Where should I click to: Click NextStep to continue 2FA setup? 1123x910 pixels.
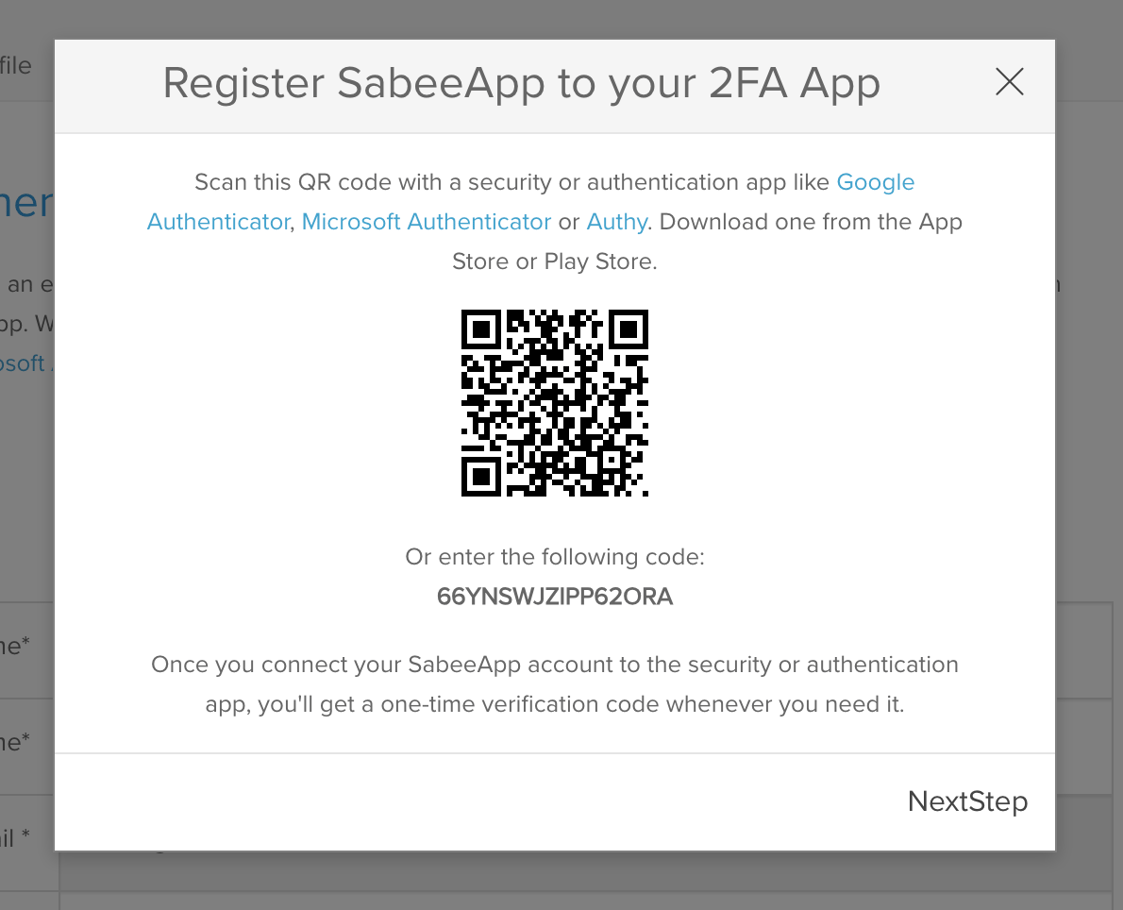click(x=966, y=801)
